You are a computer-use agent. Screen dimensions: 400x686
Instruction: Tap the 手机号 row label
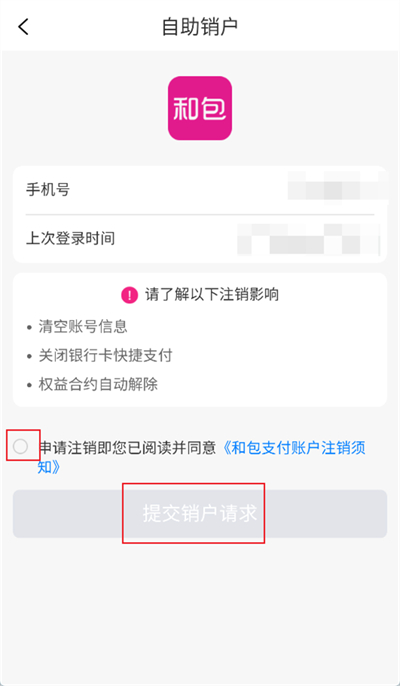48,190
